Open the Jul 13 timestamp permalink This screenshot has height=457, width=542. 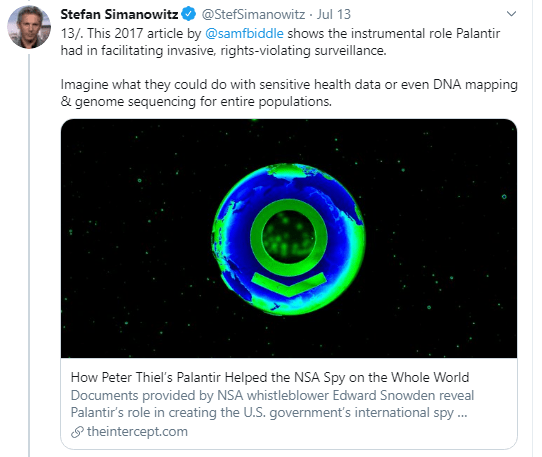pos(334,15)
